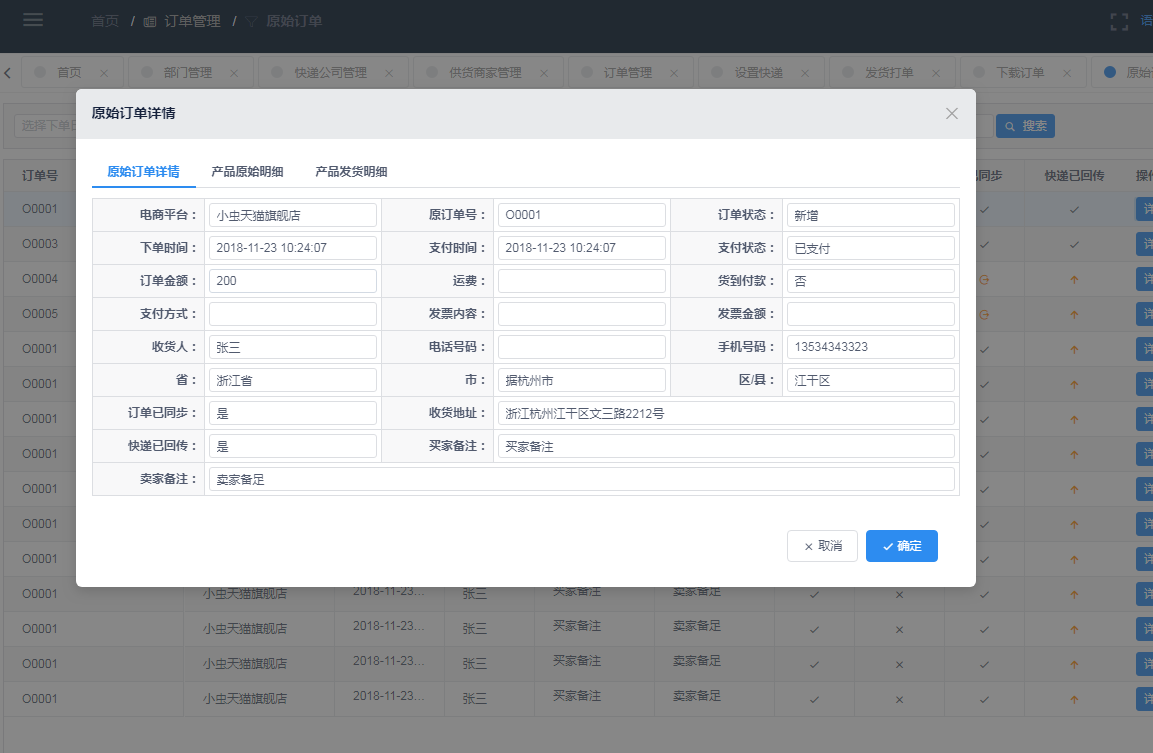Close the 快递公司管理 tab
The height and width of the screenshot is (753, 1153).
pyautogui.click(x=389, y=73)
